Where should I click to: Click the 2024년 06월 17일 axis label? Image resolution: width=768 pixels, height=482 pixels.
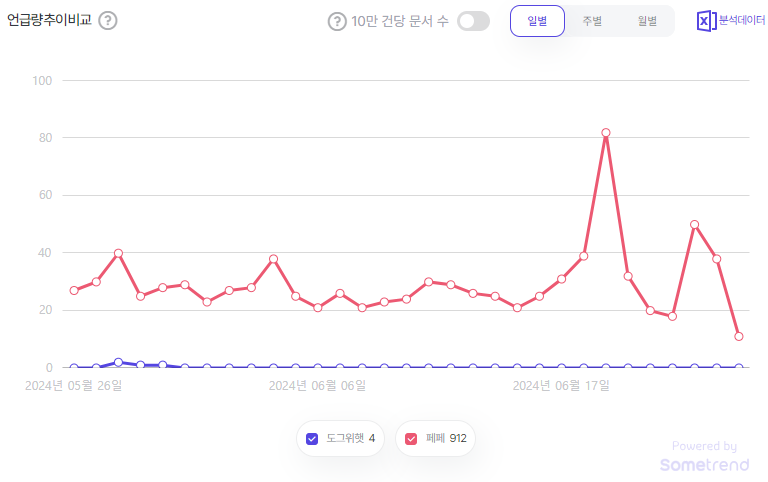click(x=561, y=386)
